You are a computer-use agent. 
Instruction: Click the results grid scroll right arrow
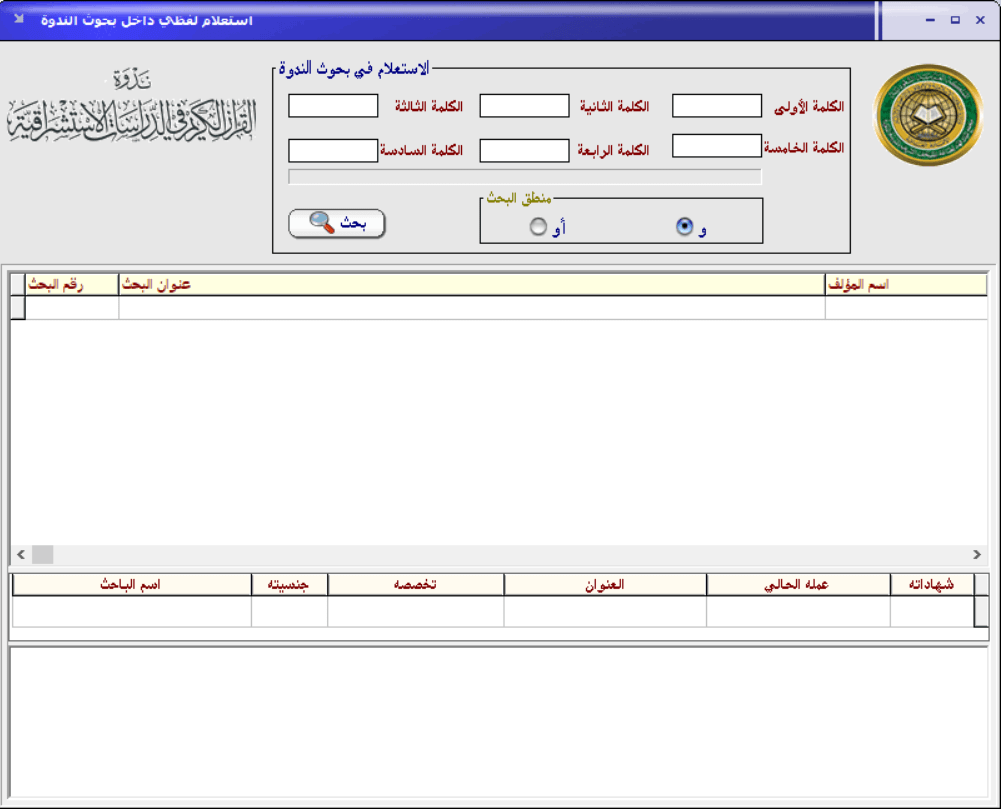(x=977, y=554)
